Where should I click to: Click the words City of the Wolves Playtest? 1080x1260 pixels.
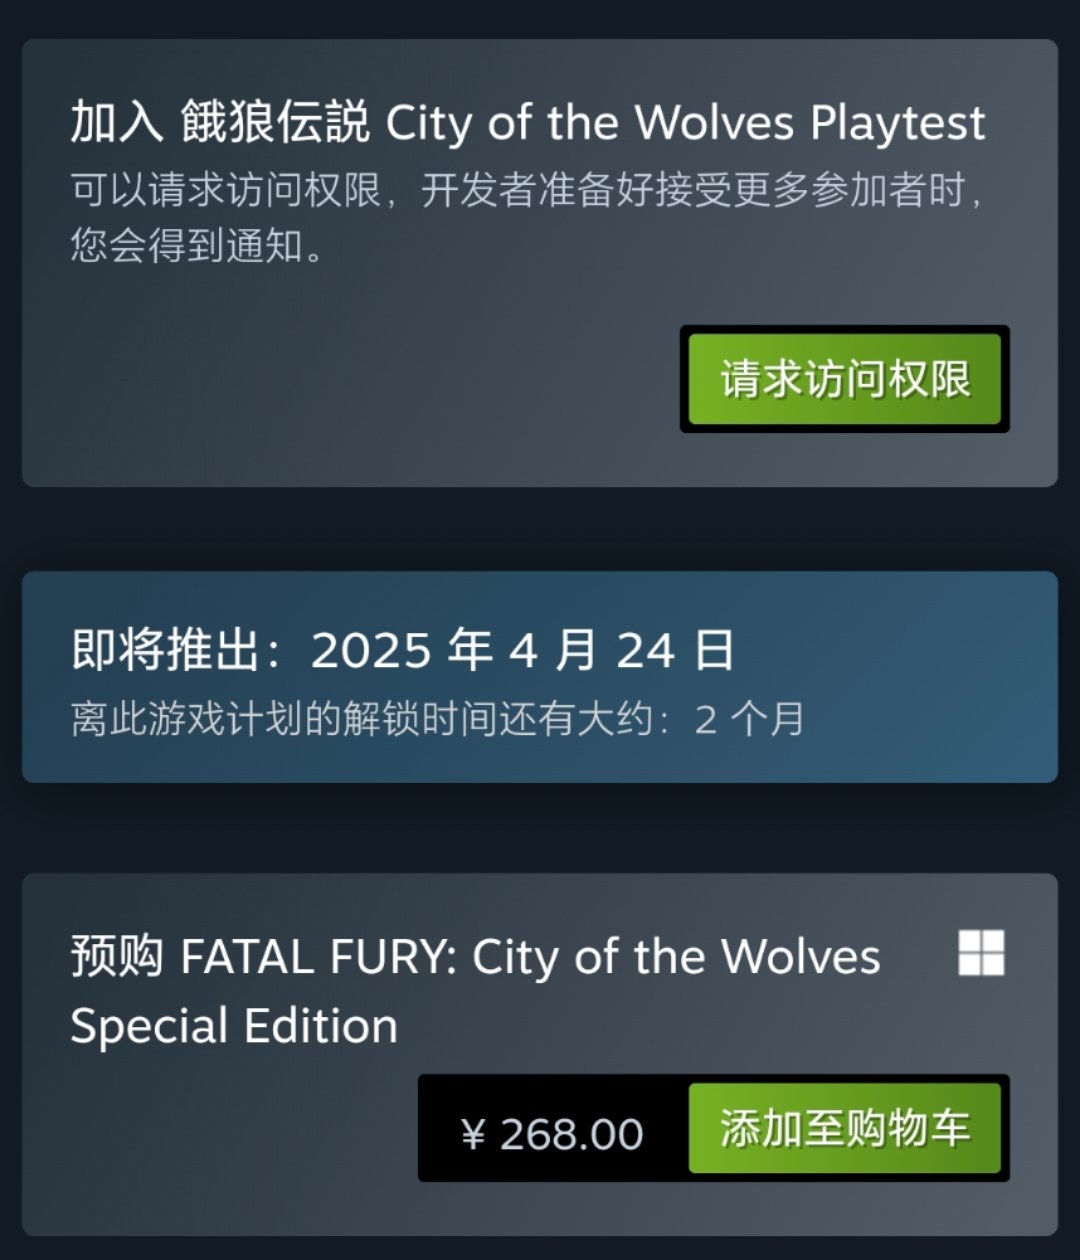pyautogui.click(x=686, y=123)
